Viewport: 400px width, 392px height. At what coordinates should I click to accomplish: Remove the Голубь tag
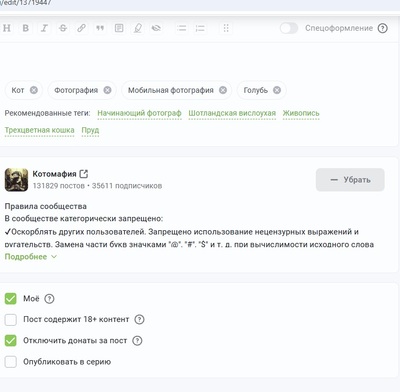point(277,90)
